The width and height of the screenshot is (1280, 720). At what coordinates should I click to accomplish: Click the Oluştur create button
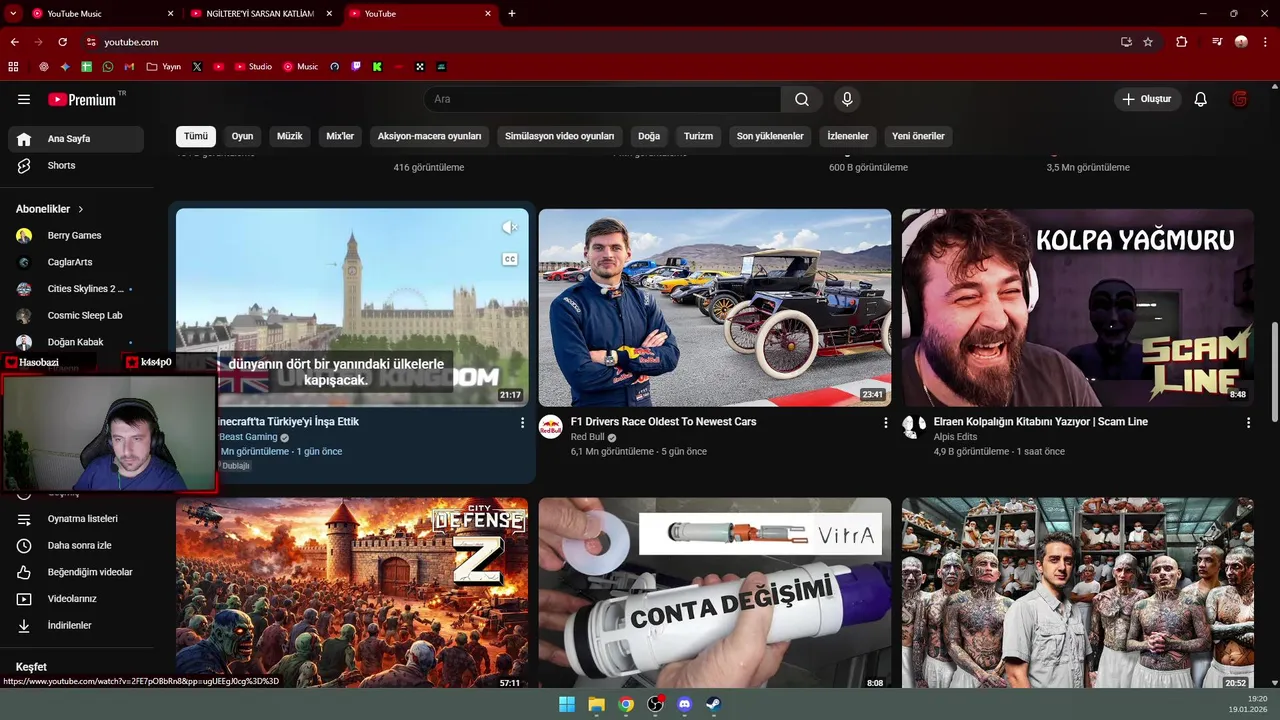[x=1148, y=99]
